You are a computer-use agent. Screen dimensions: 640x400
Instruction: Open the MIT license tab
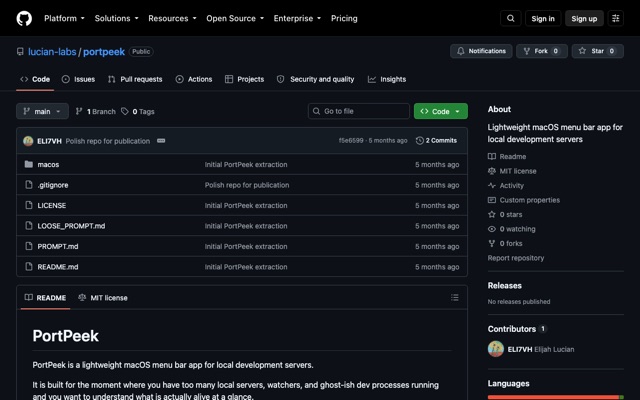[x=103, y=298]
